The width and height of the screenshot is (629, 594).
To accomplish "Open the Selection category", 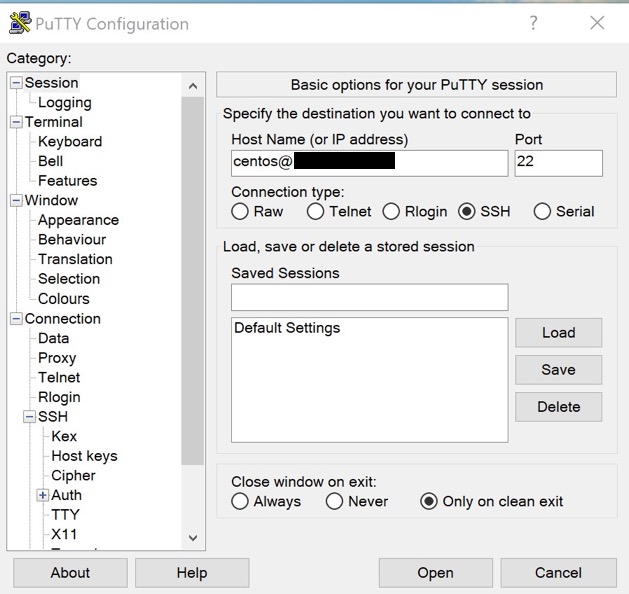I will pyautogui.click(x=69, y=279).
